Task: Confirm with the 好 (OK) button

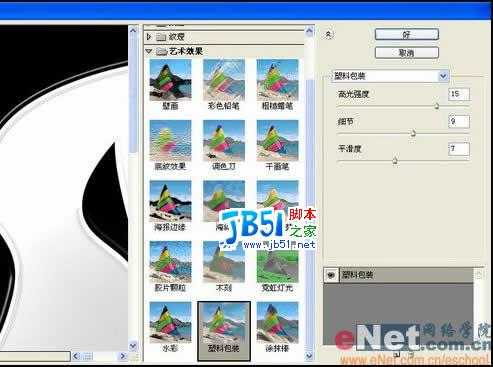Action: click(407, 34)
